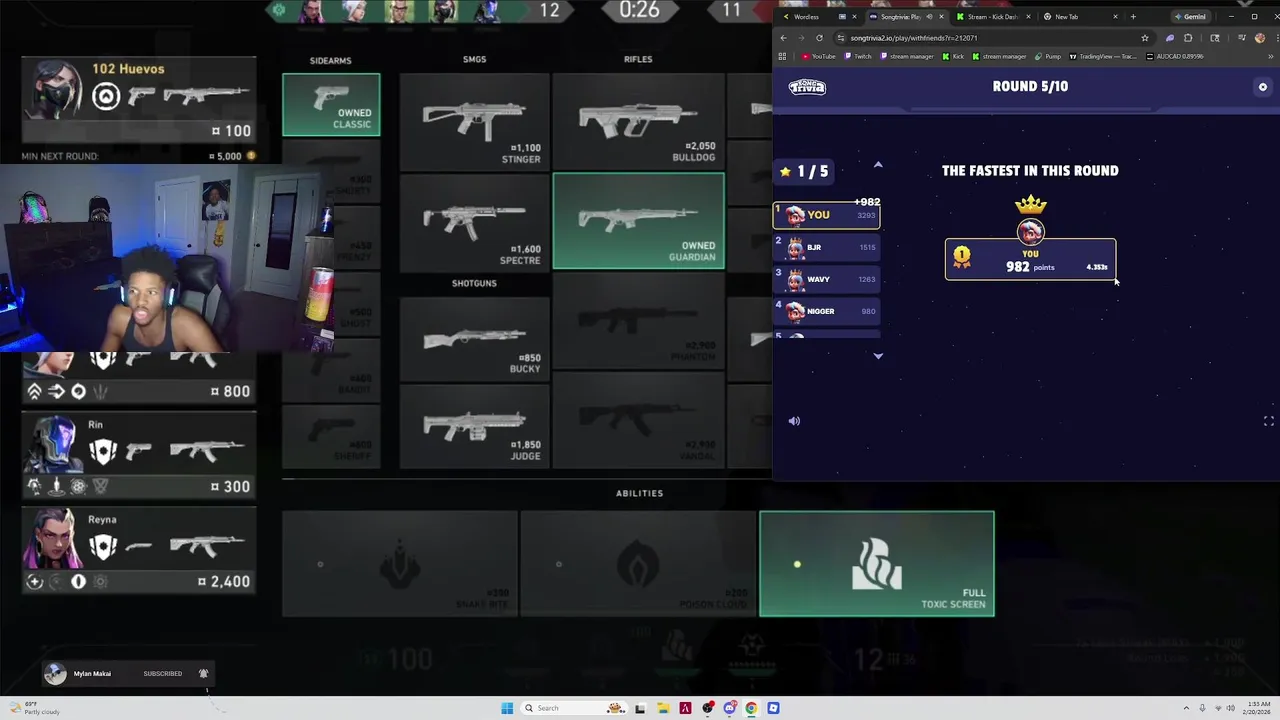Image resolution: width=1280 pixels, height=720 pixels.
Task: Open the Mylan Makai channel avatar
Action: [55, 674]
